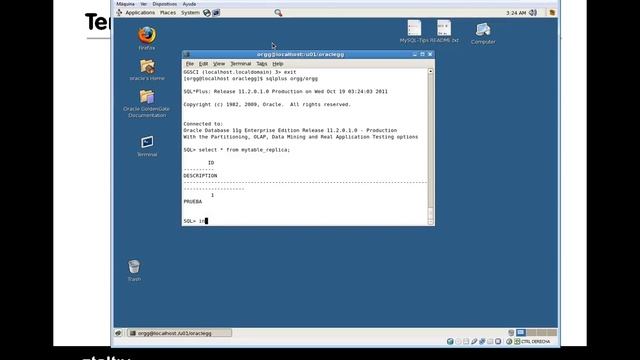Viewport: 640px width, 360px height.
Task: Open the VirtualBox Máquina menu
Action: (125, 4)
